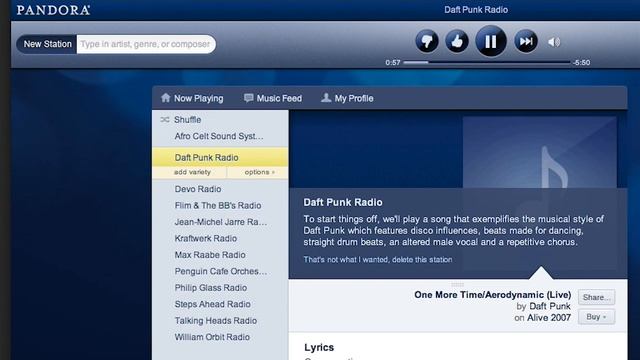This screenshot has width=640, height=360.
Task: Select the Afro Celt Sound System station
Action: (x=220, y=136)
